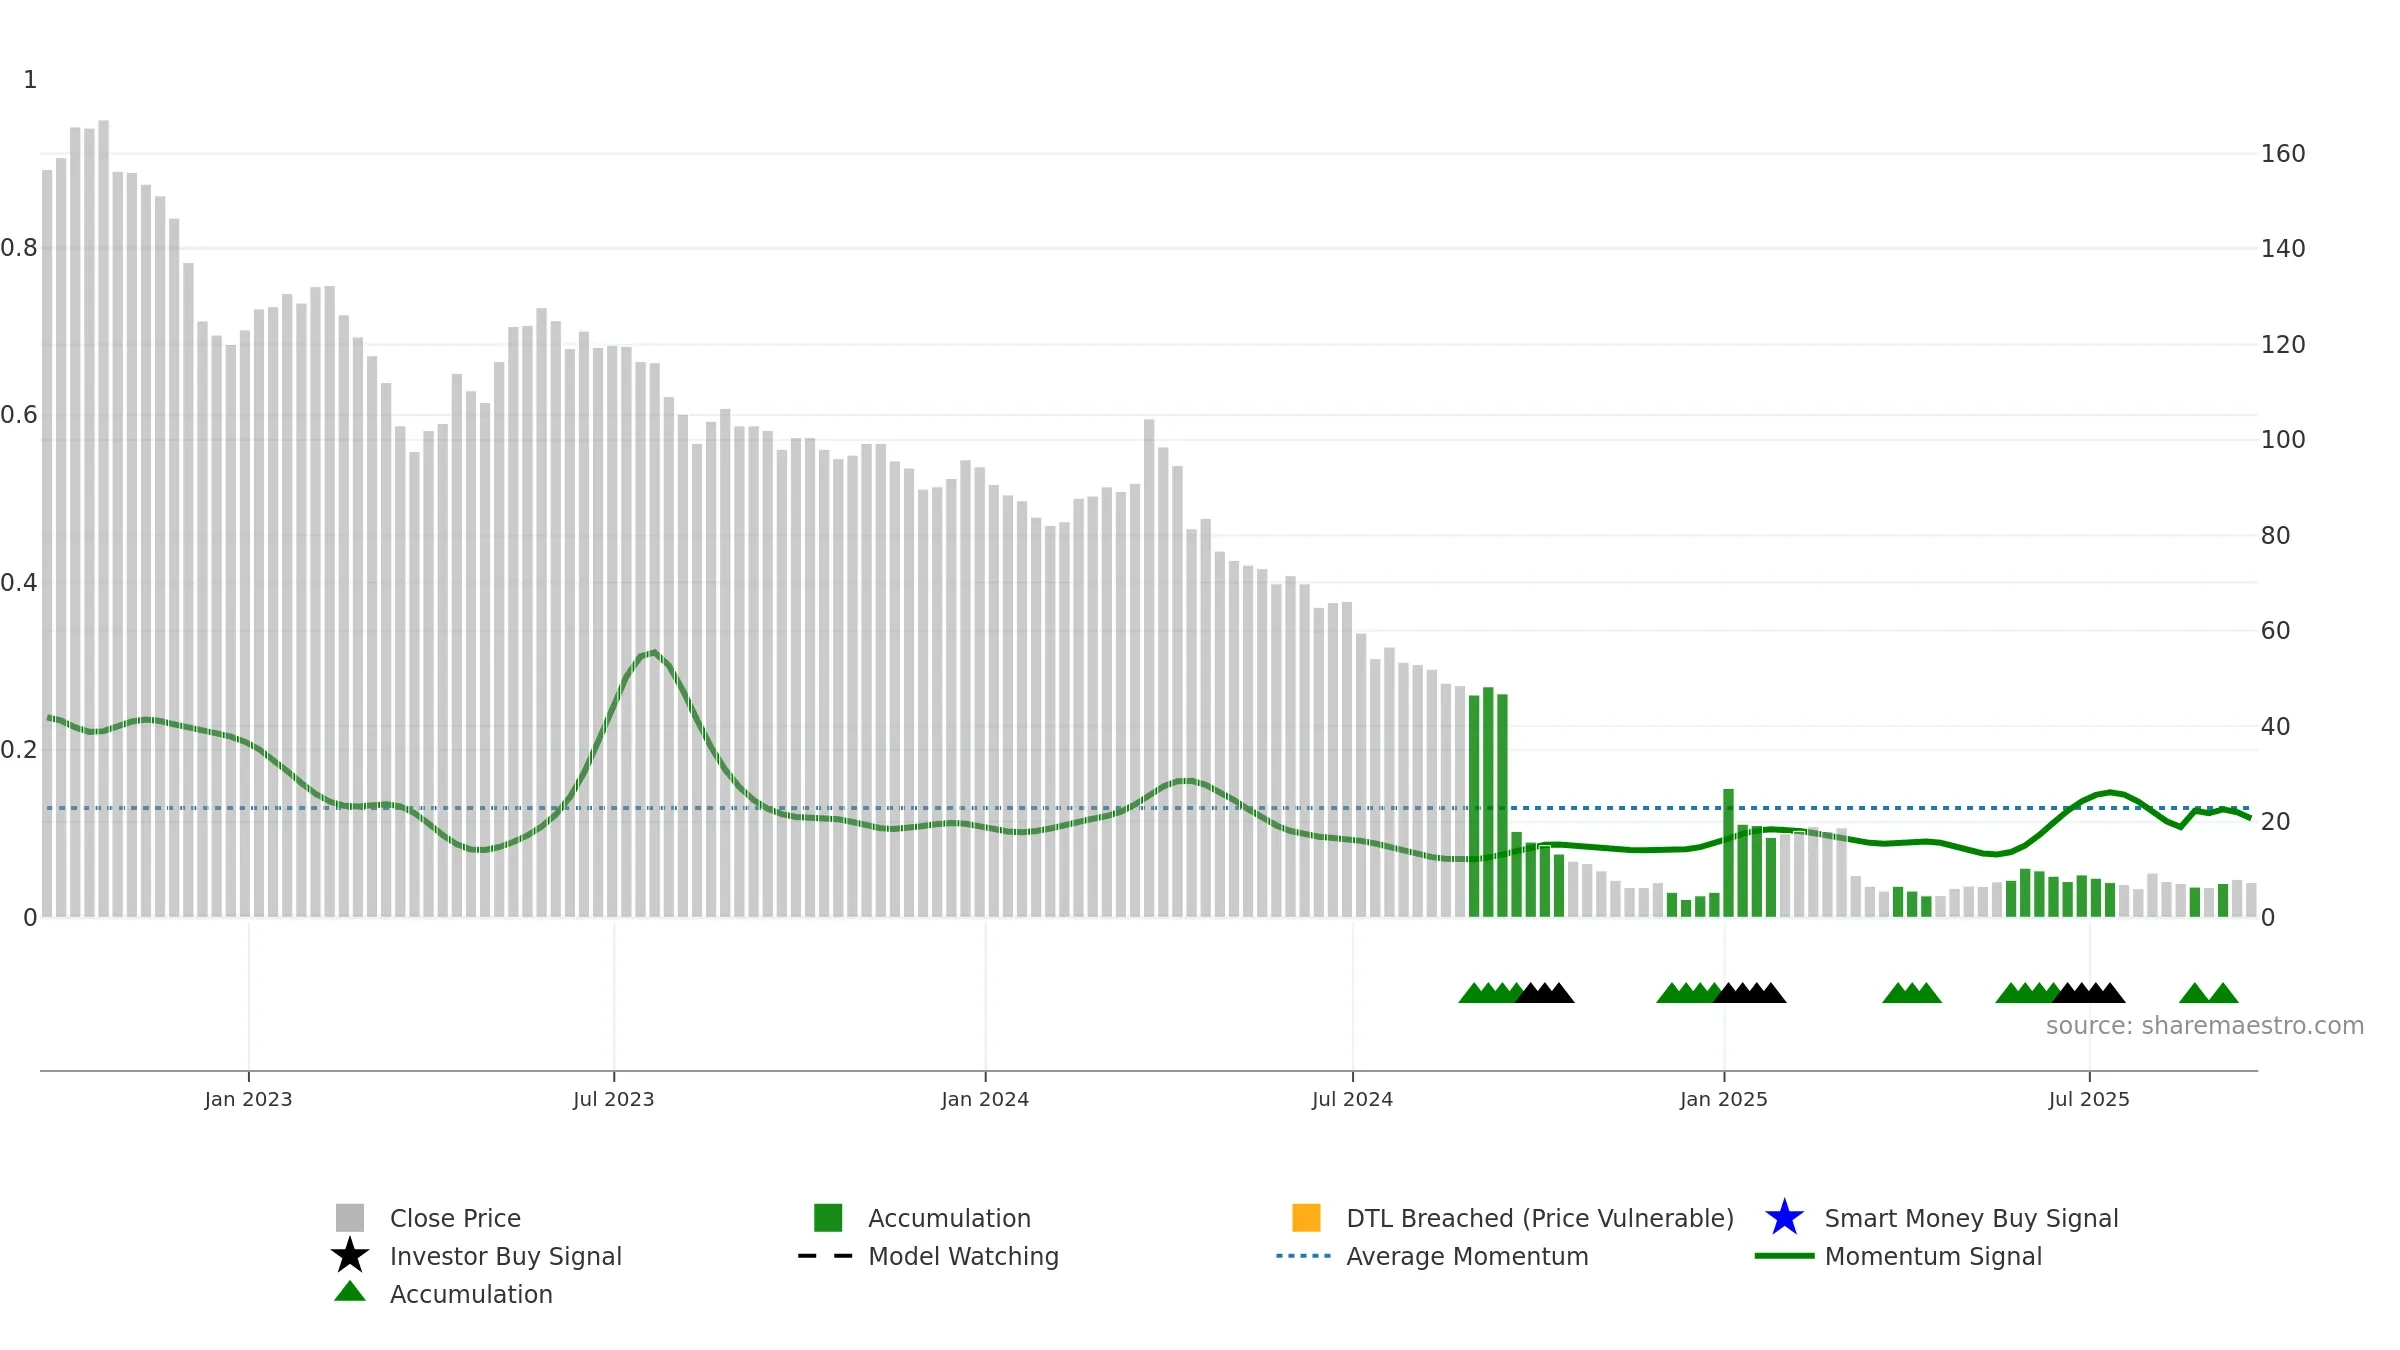The image size is (2400, 1350).
Task: Click the 140 right-axis price label
Action: 2283,249
